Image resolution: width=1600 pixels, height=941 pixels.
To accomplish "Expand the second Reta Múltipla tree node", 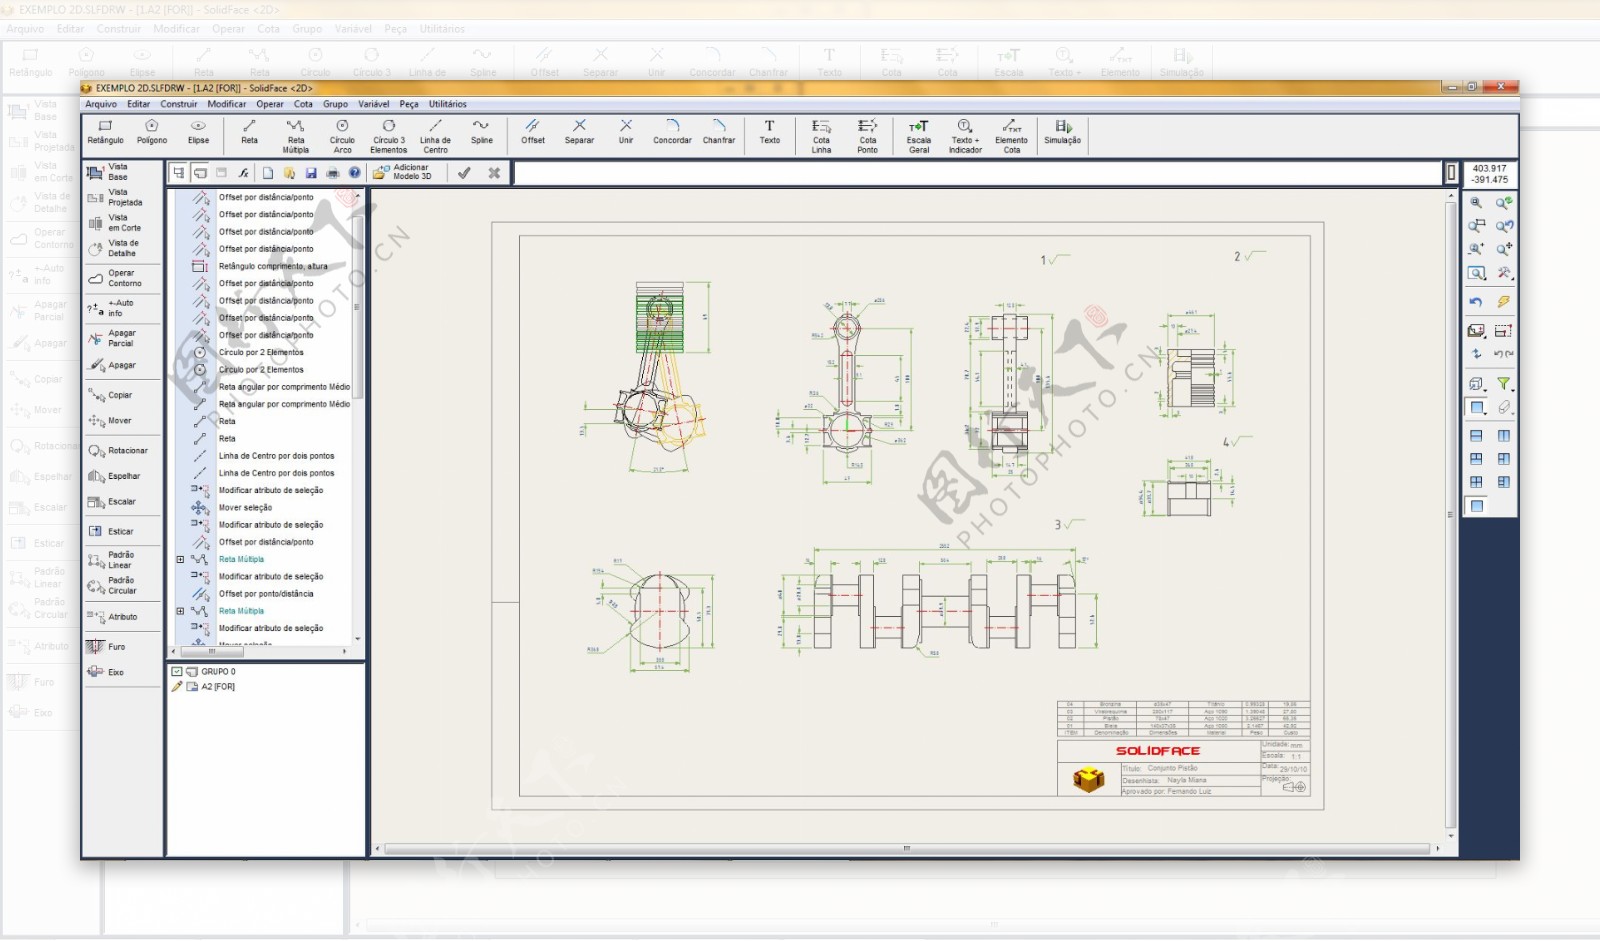I will tap(180, 611).
